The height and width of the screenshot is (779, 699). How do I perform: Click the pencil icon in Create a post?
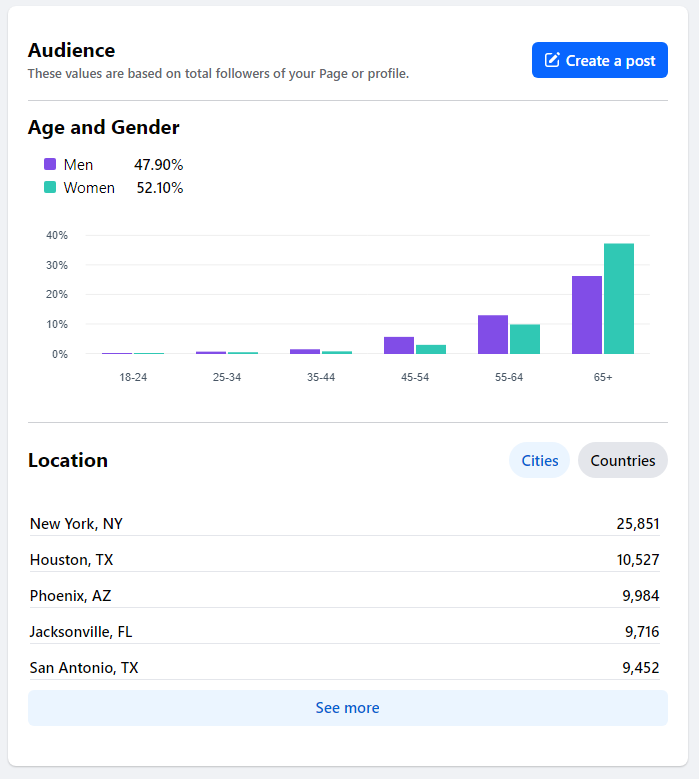(552, 61)
